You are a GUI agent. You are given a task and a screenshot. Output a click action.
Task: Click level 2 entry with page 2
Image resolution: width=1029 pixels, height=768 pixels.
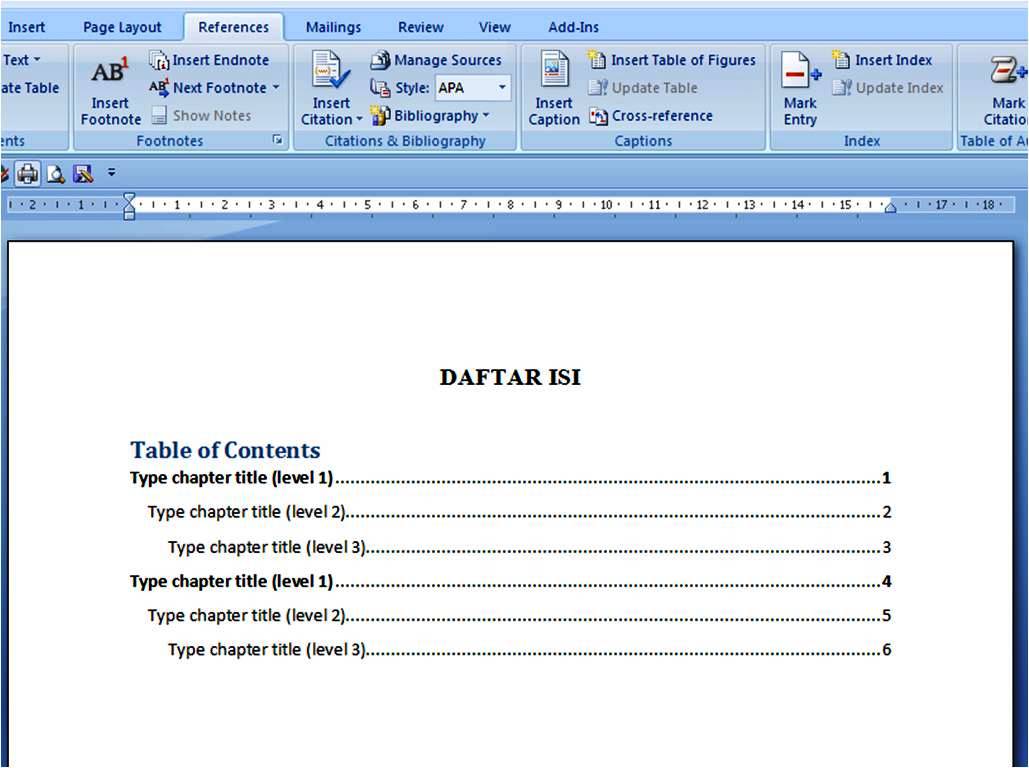click(x=519, y=512)
